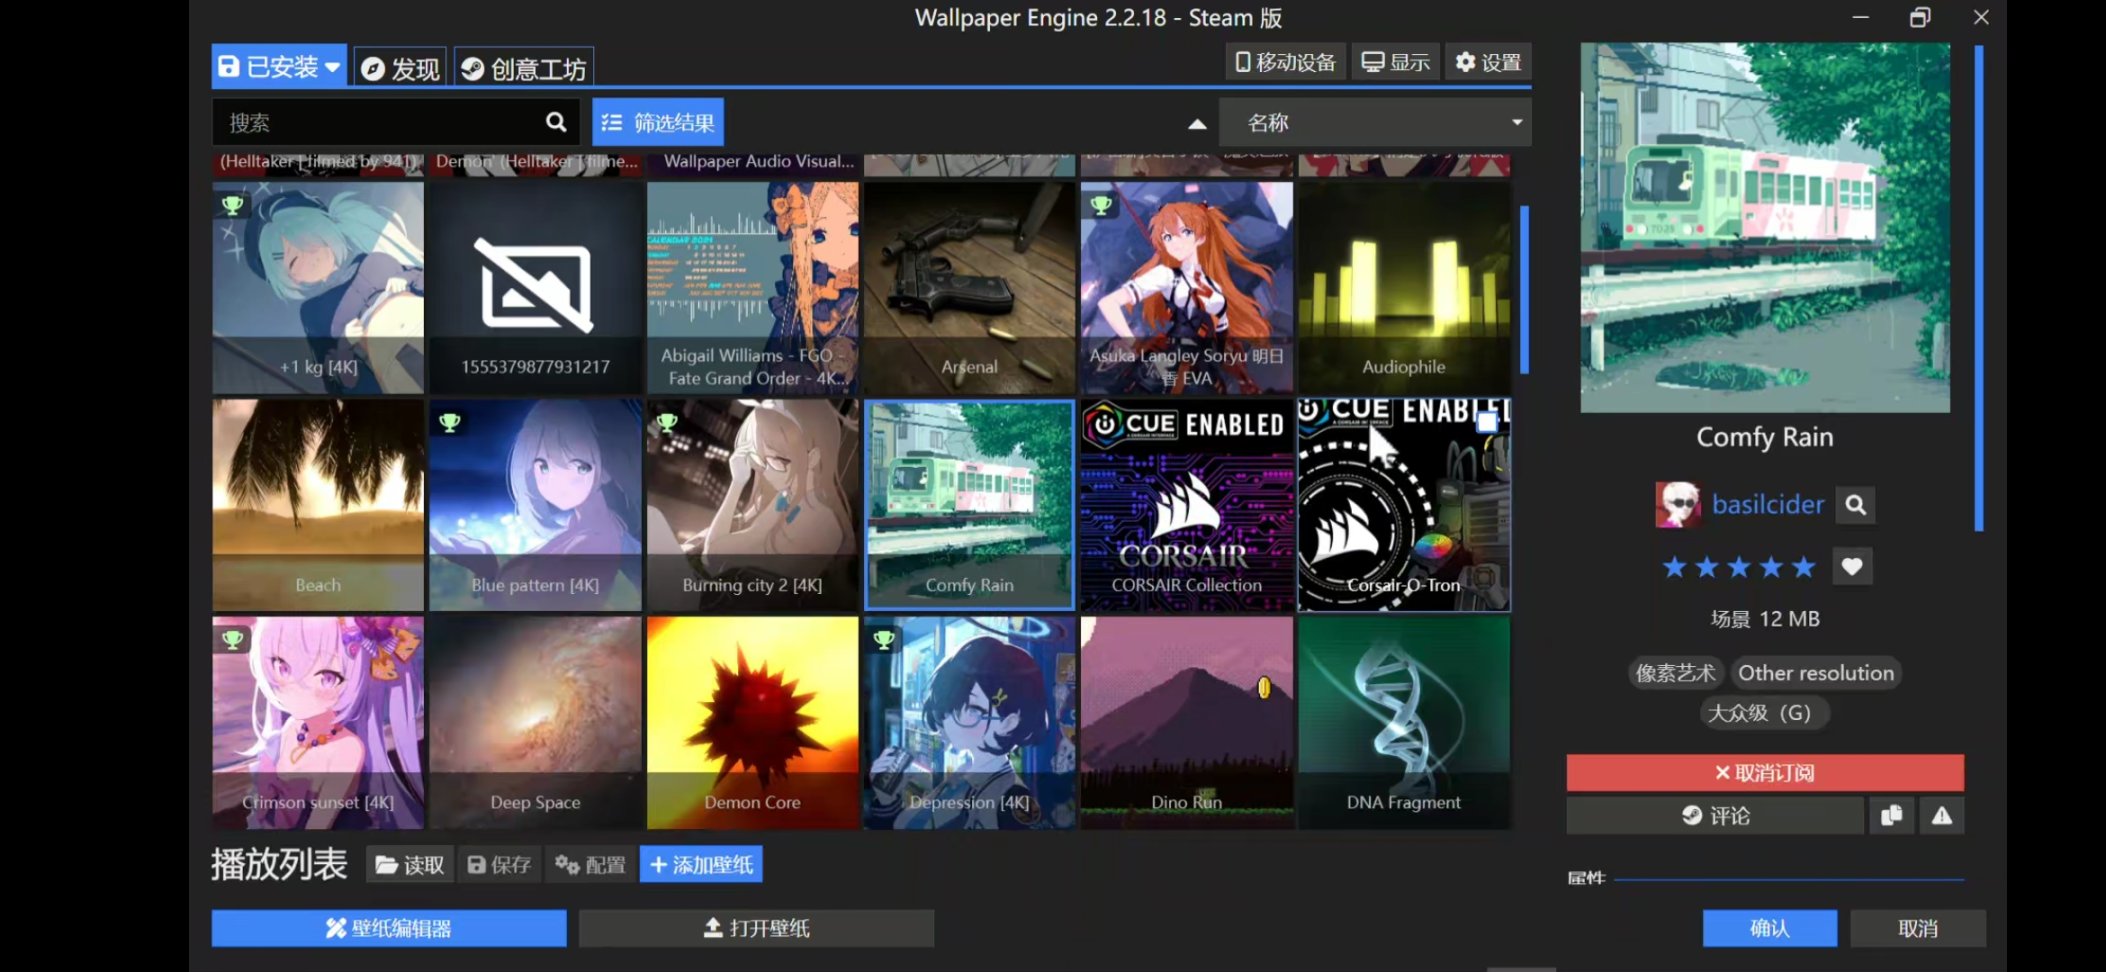Click the large Comfy Rain preview image
The image size is (2106, 972).
(1765, 228)
